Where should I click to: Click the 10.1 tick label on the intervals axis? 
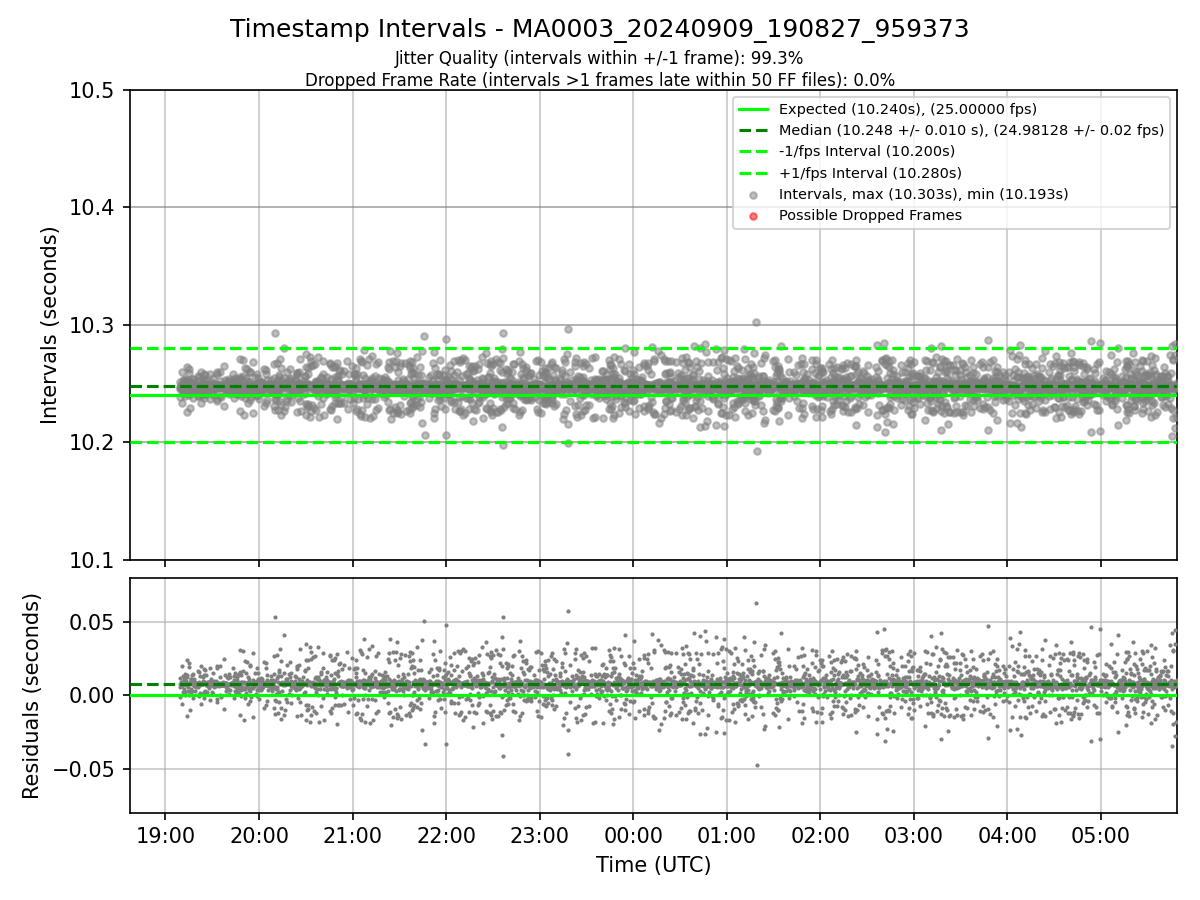[94, 560]
